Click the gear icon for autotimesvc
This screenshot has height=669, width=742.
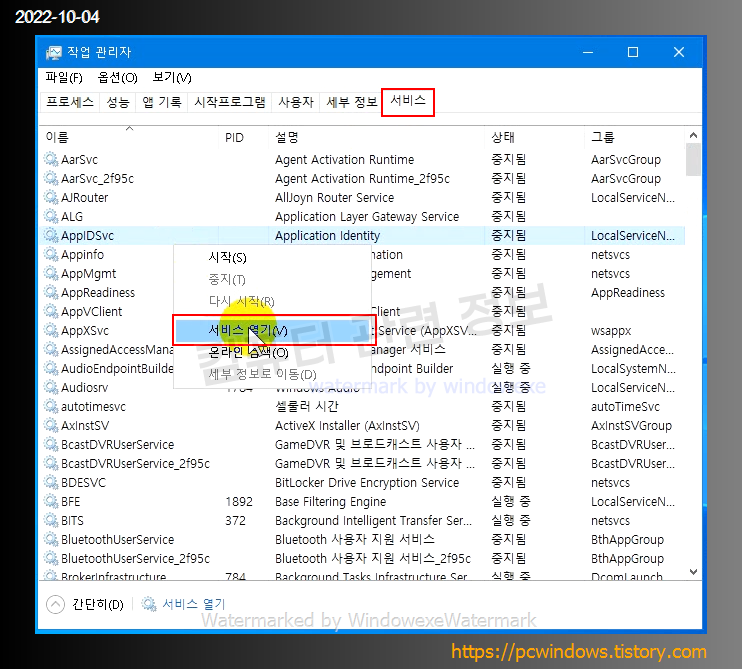click(x=51, y=406)
